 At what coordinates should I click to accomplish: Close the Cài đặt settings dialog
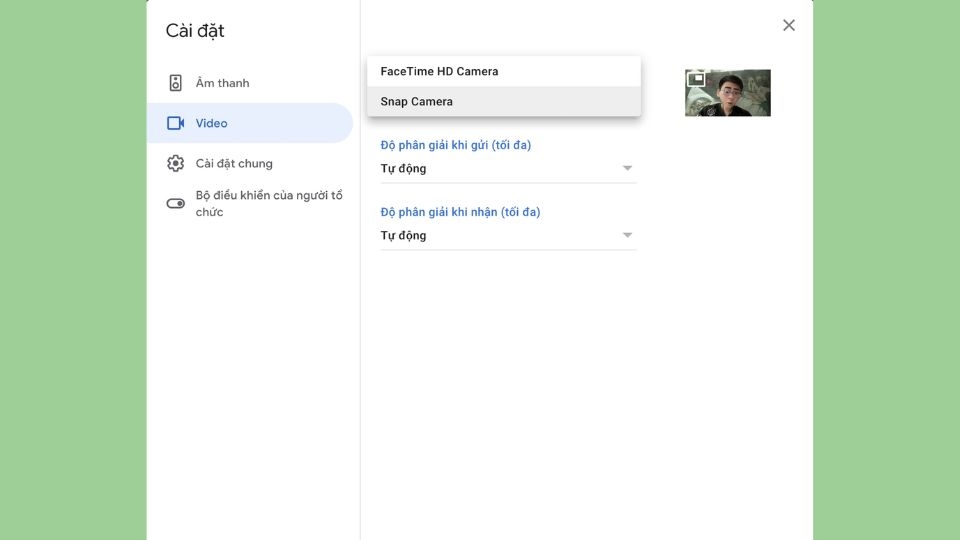click(x=789, y=25)
